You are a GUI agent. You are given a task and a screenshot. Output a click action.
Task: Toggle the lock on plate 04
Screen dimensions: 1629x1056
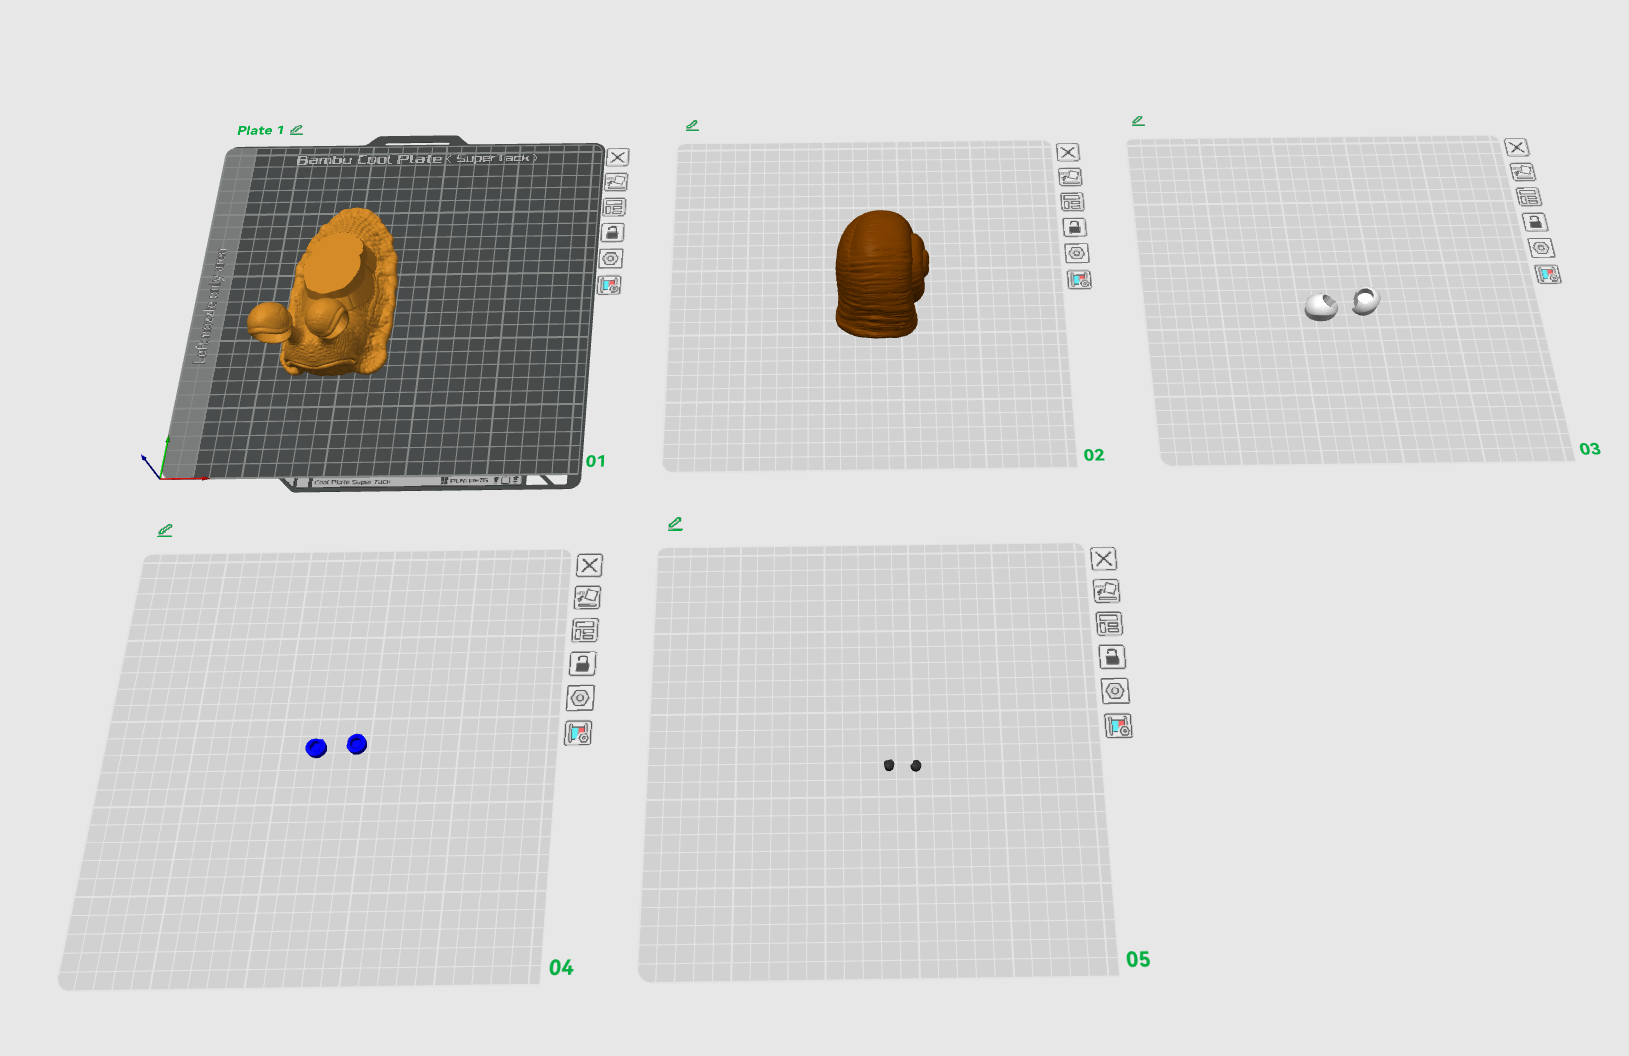pyautogui.click(x=583, y=663)
